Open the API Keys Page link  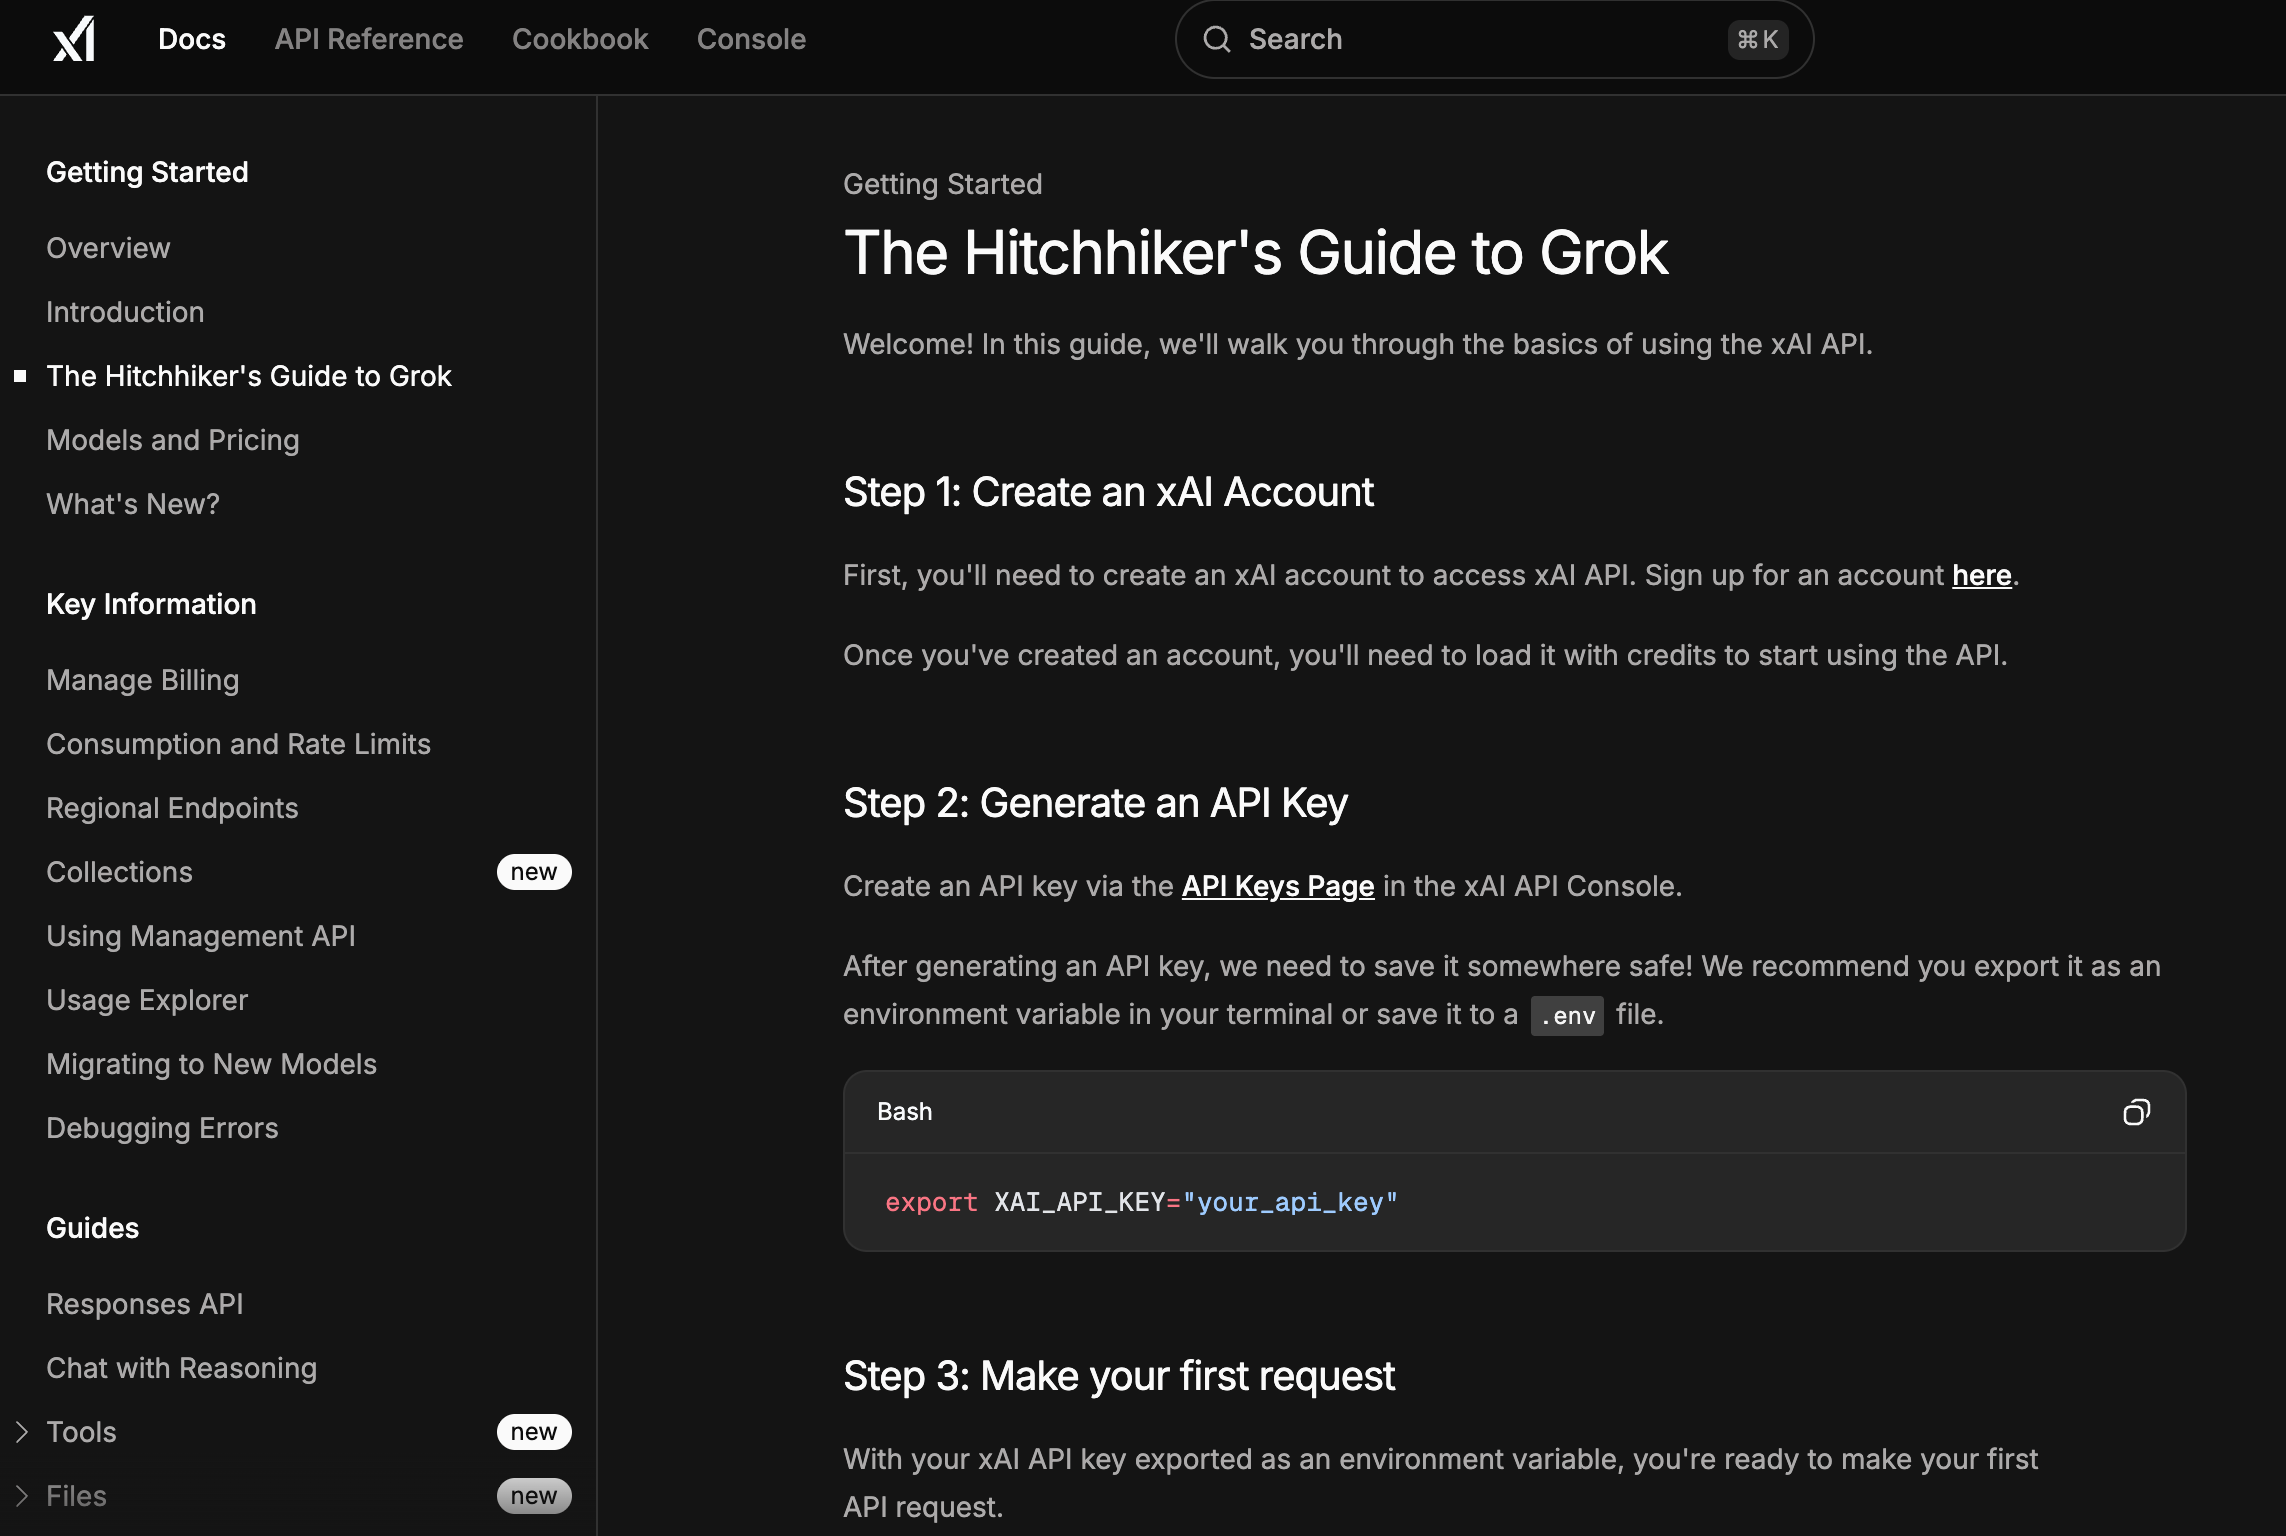click(x=1277, y=886)
